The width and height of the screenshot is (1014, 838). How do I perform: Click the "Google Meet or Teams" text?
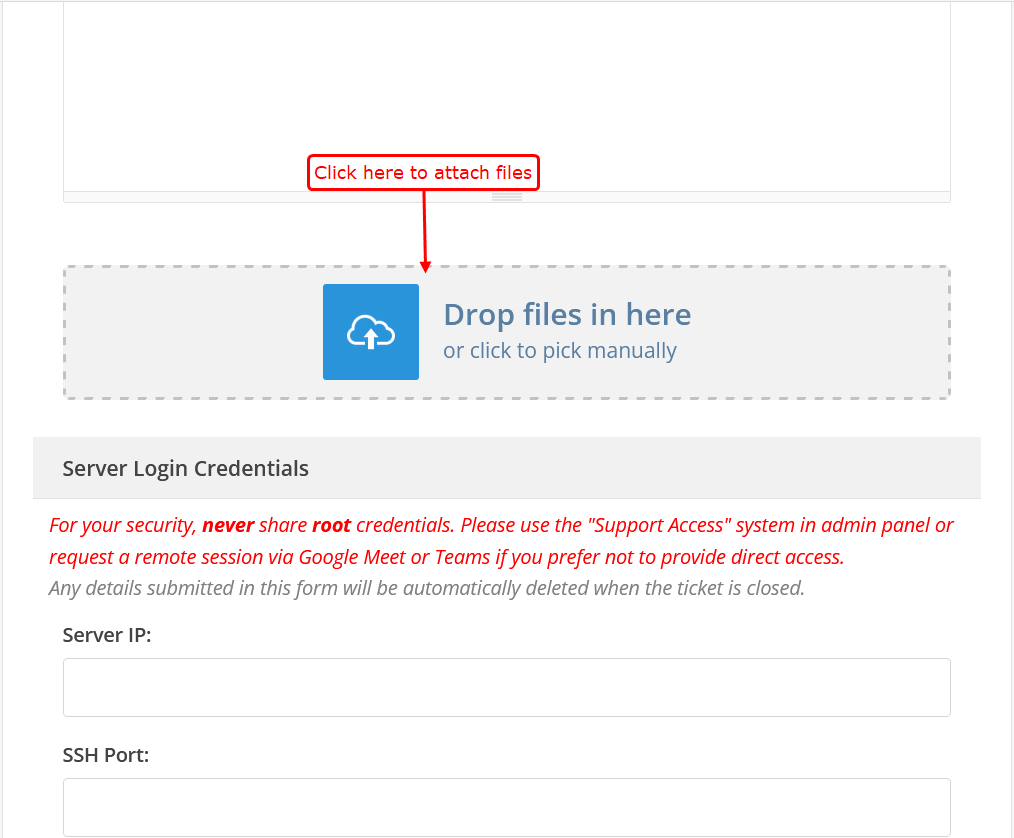(x=382, y=557)
